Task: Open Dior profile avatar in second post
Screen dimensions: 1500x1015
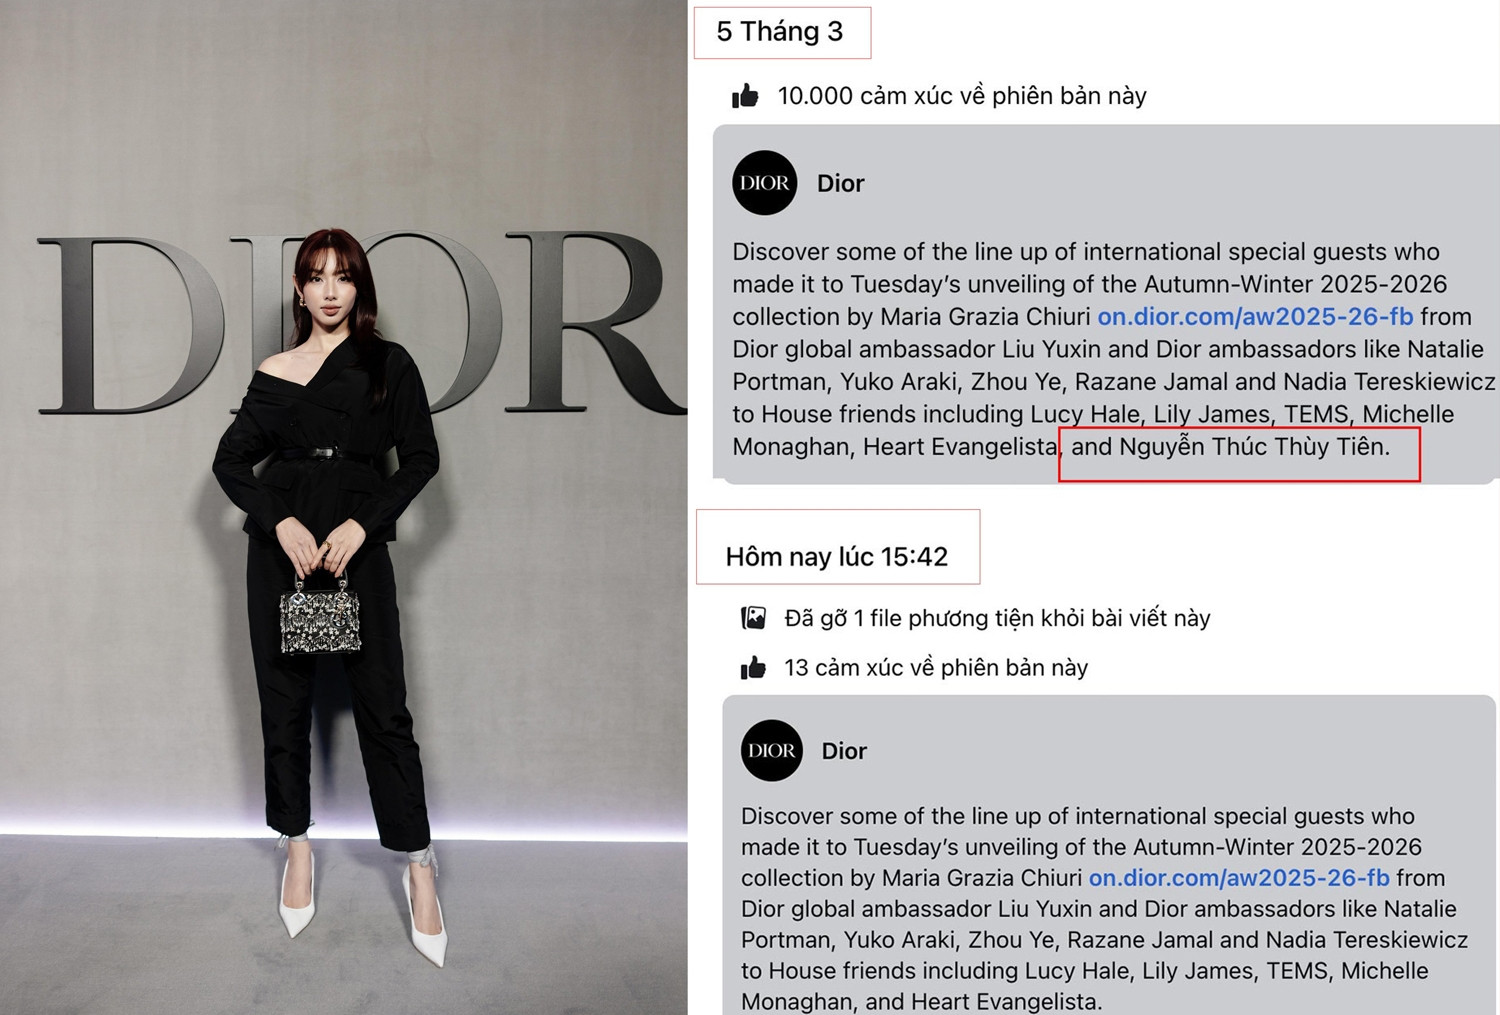Action: (772, 750)
